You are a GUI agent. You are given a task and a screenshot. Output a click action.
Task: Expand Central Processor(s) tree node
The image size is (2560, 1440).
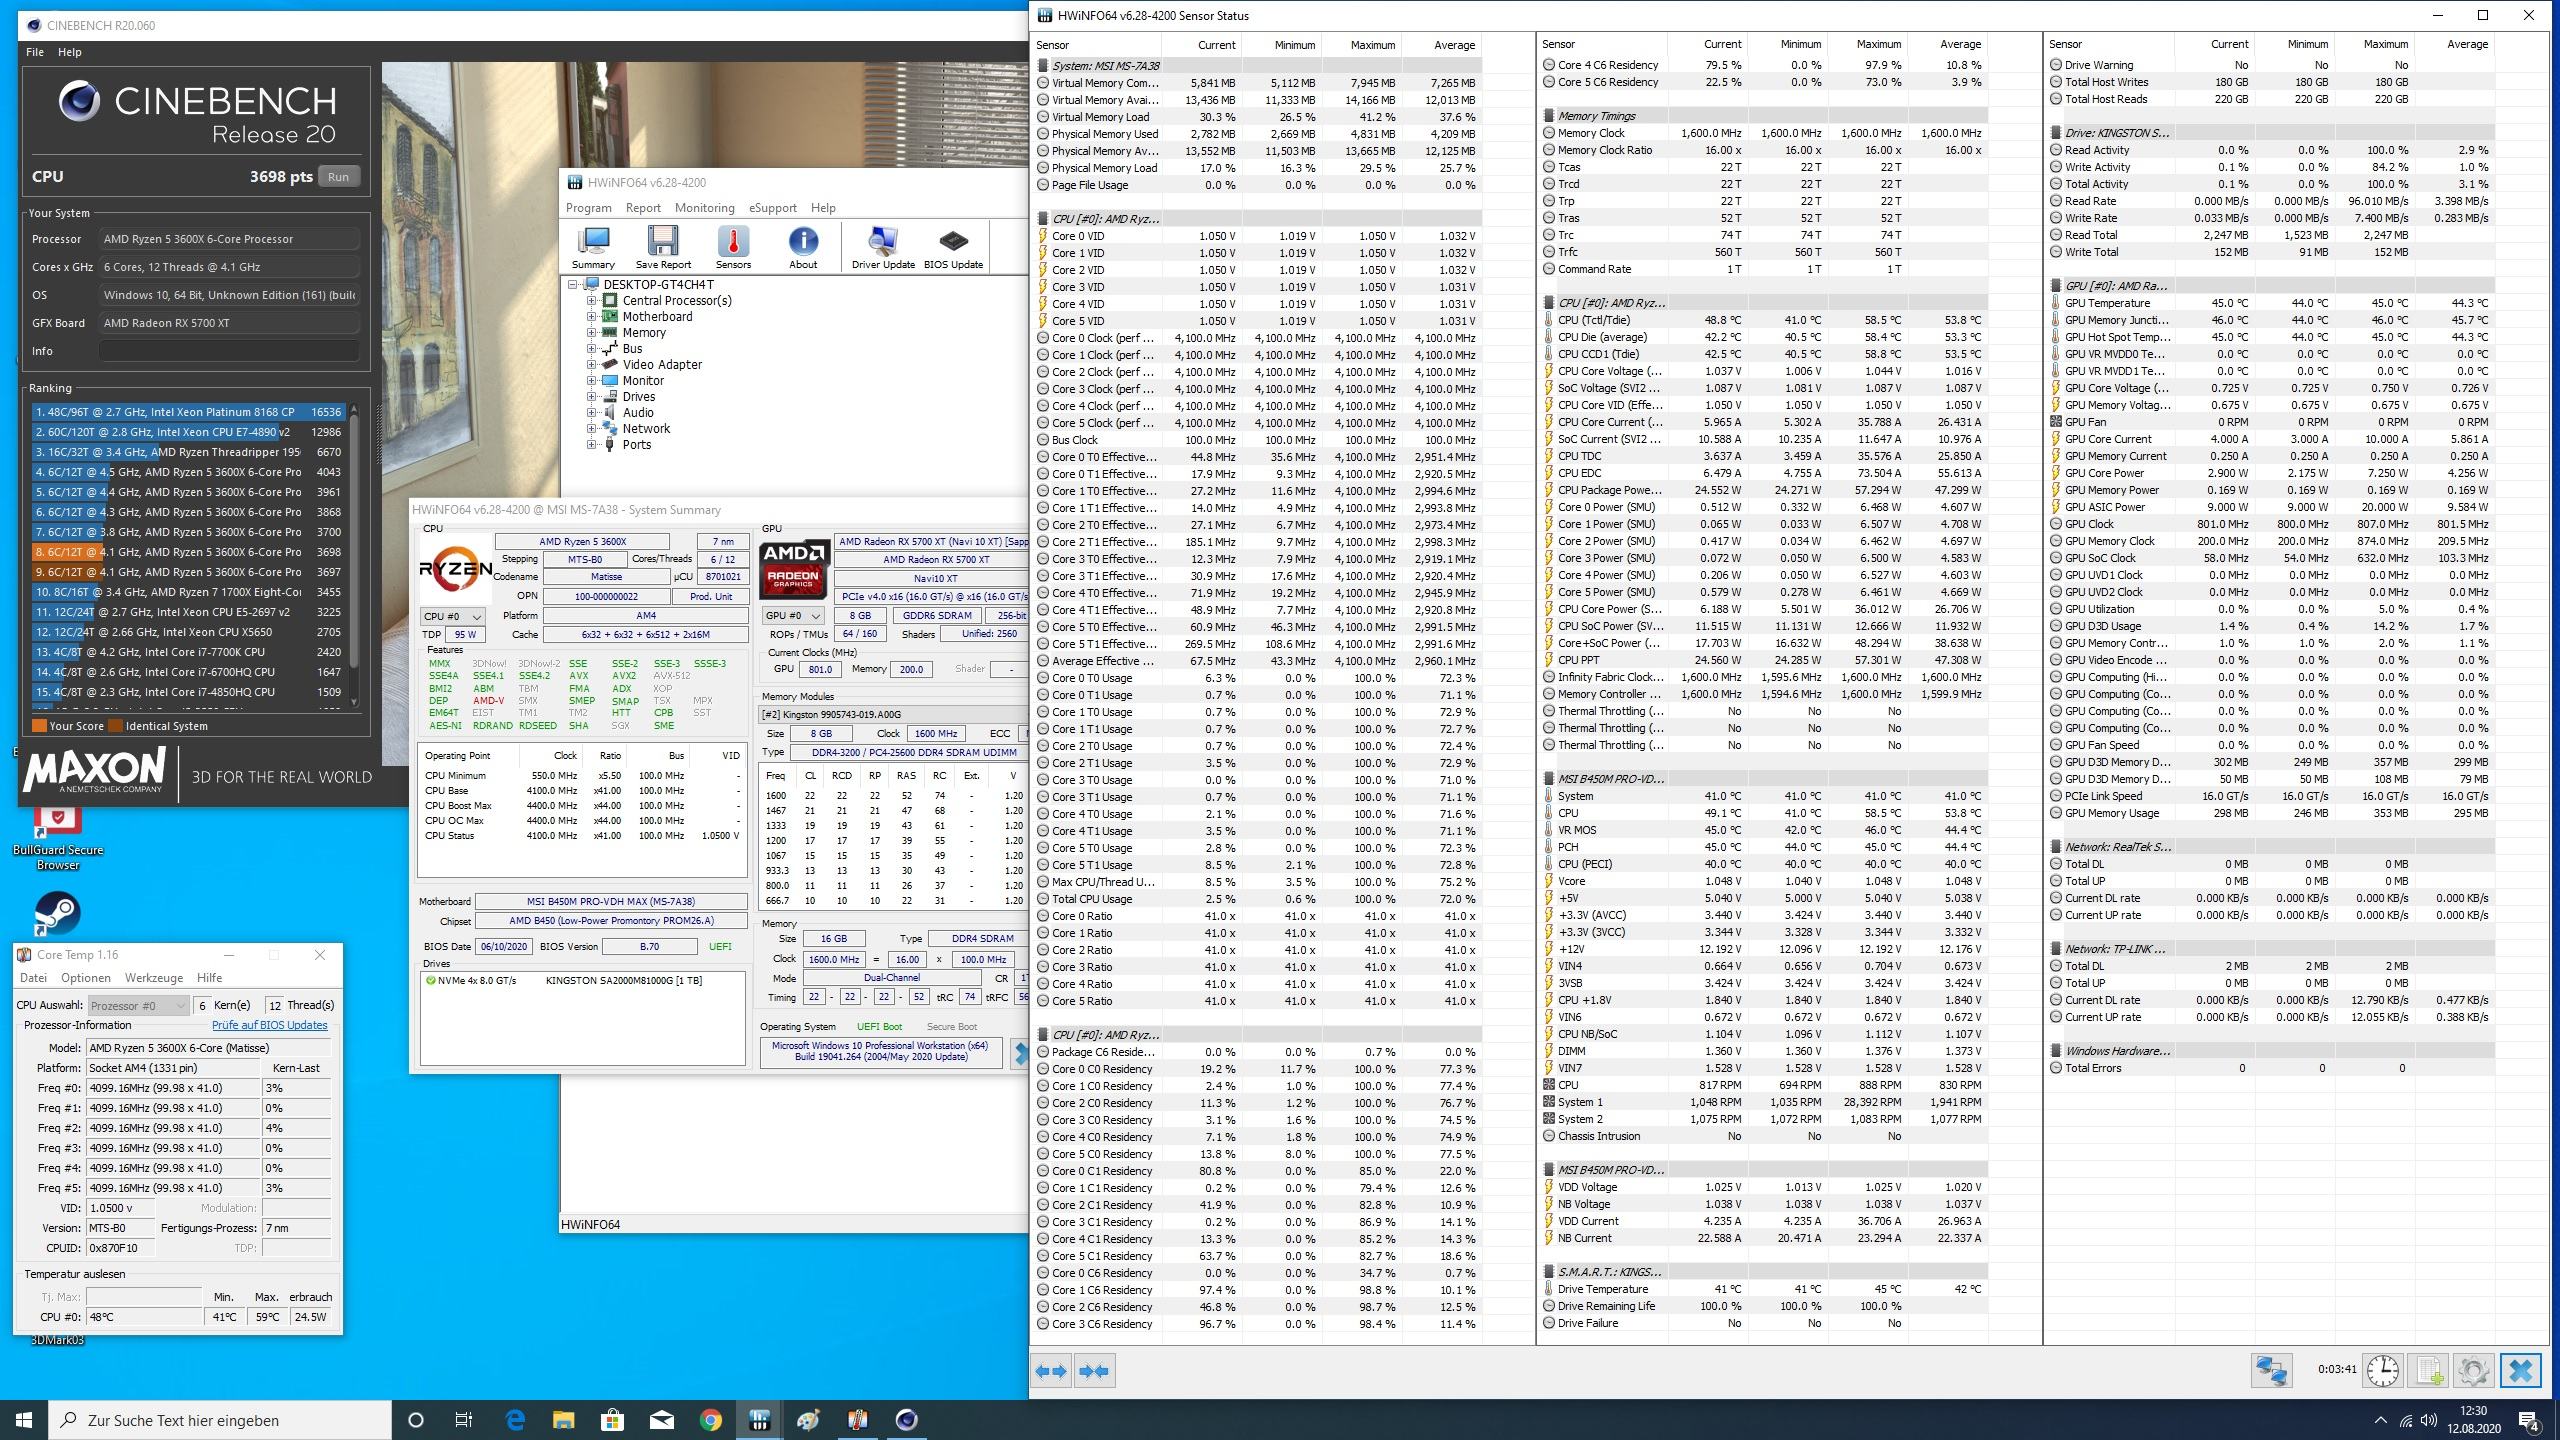click(591, 301)
